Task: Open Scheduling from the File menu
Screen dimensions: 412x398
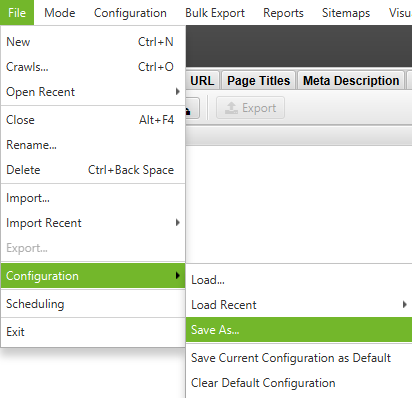Action: [x=93, y=304]
